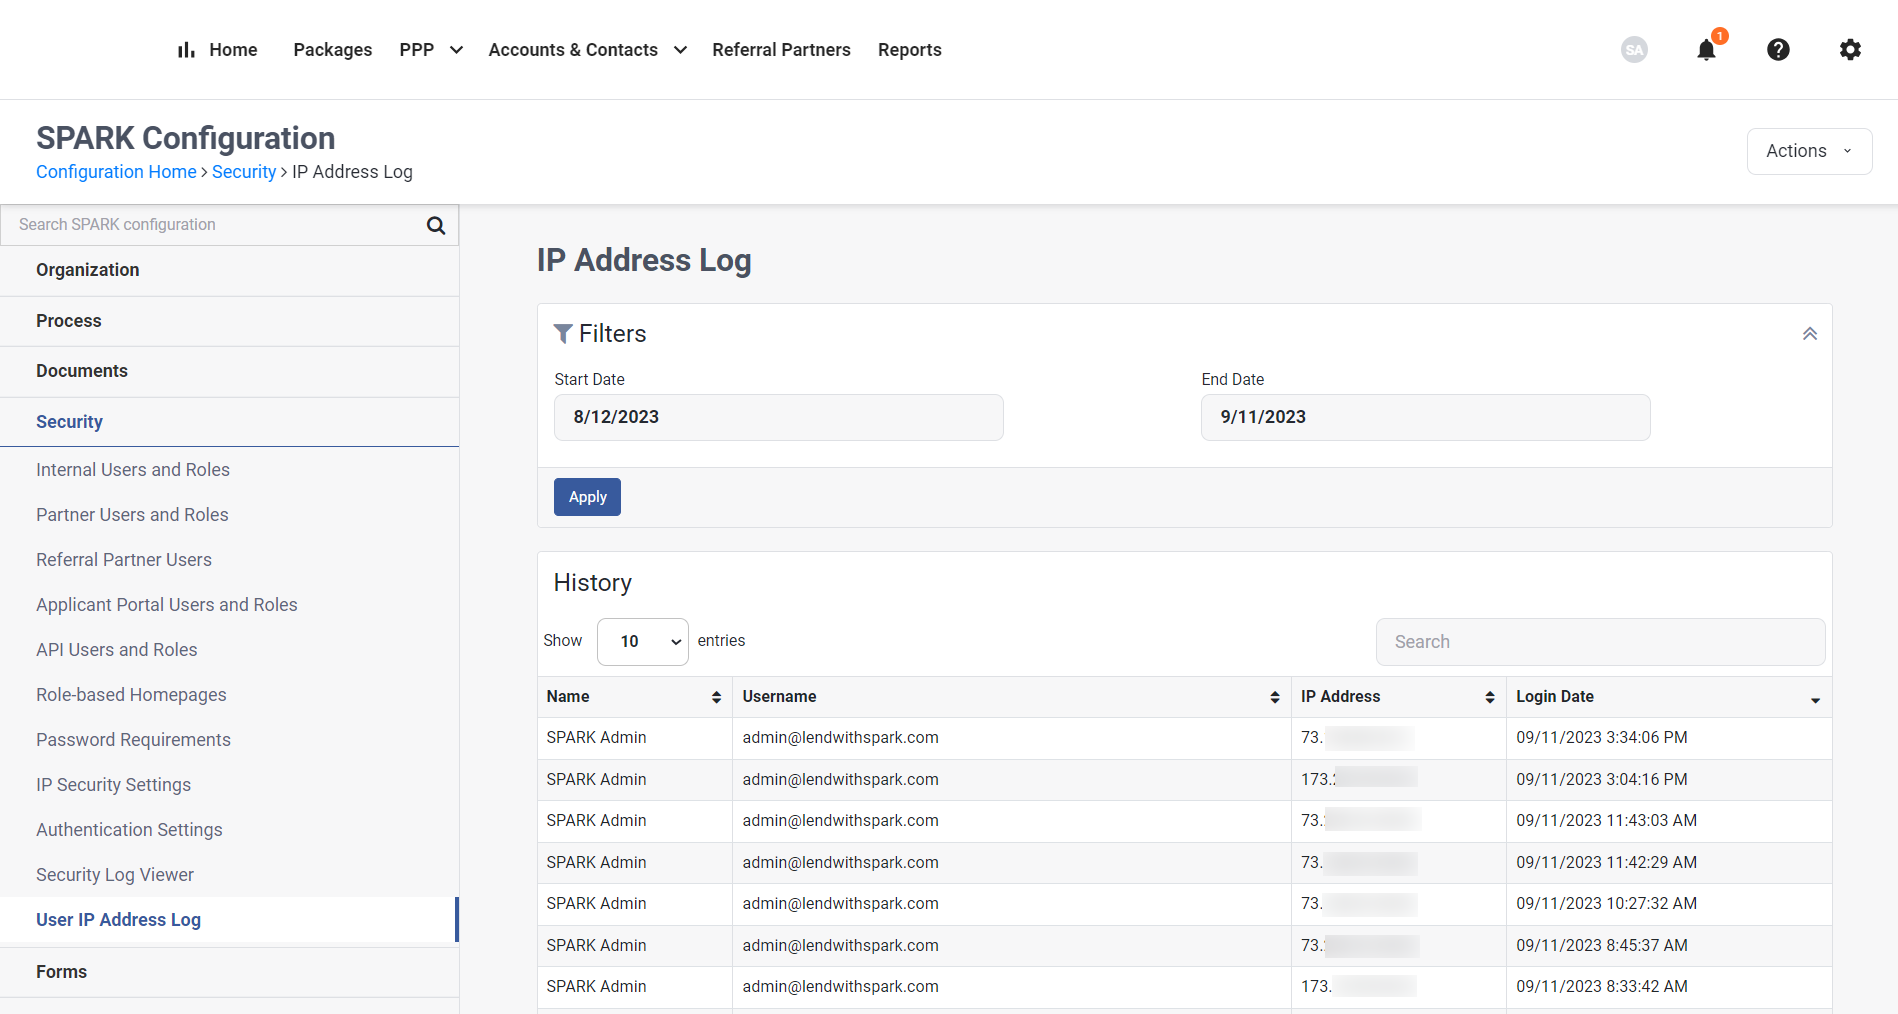Open API Users and Roles
The height and width of the screenshot is (1014, 1898).
click(117, 650)
